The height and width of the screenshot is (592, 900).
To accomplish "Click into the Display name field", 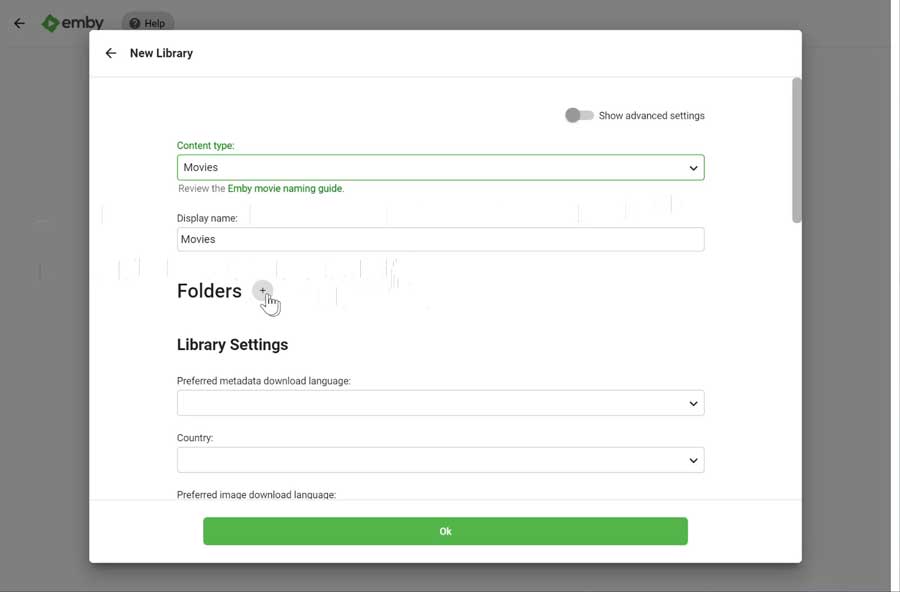I will click(440, 239).
